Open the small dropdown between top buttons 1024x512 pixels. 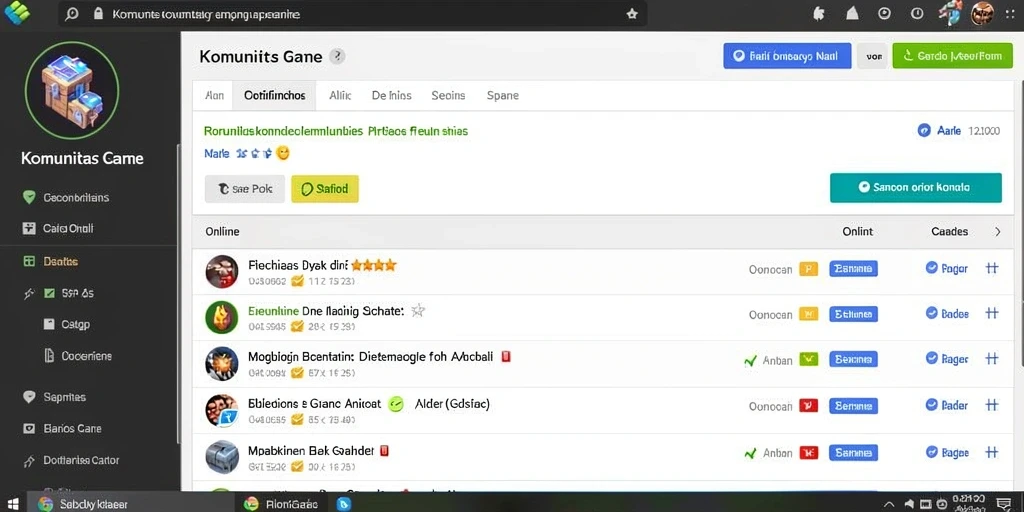pos(874,56)
